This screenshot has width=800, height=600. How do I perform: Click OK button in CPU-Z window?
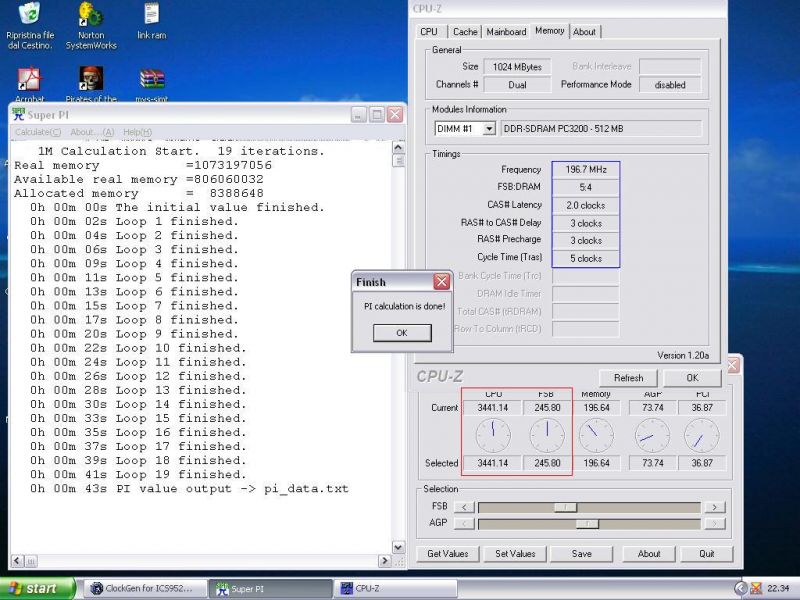tap(692, 378)
